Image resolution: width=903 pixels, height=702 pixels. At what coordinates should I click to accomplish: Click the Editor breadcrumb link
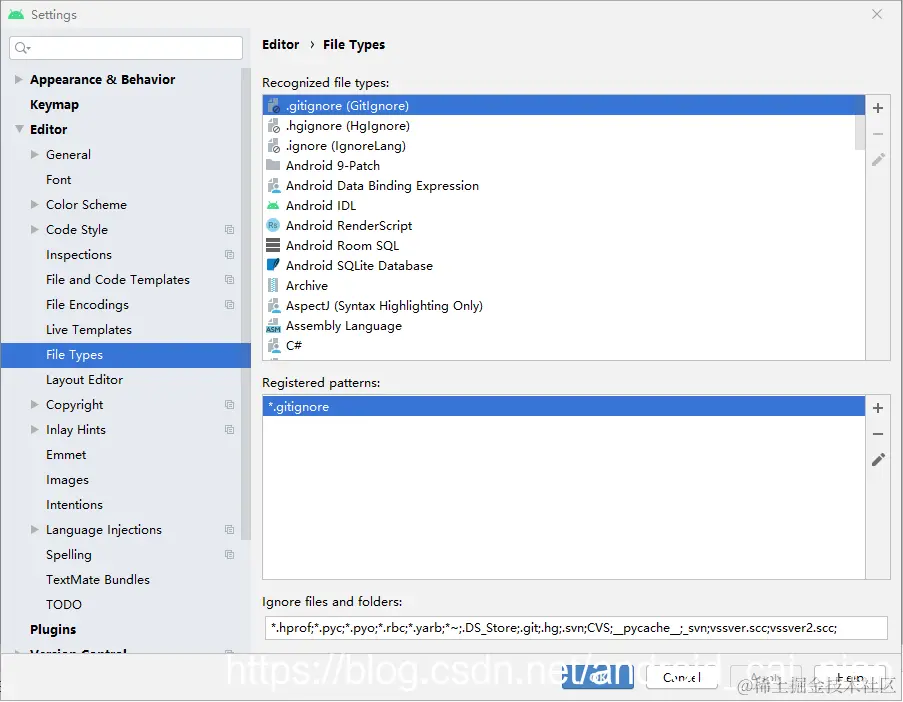pos(280,44)
